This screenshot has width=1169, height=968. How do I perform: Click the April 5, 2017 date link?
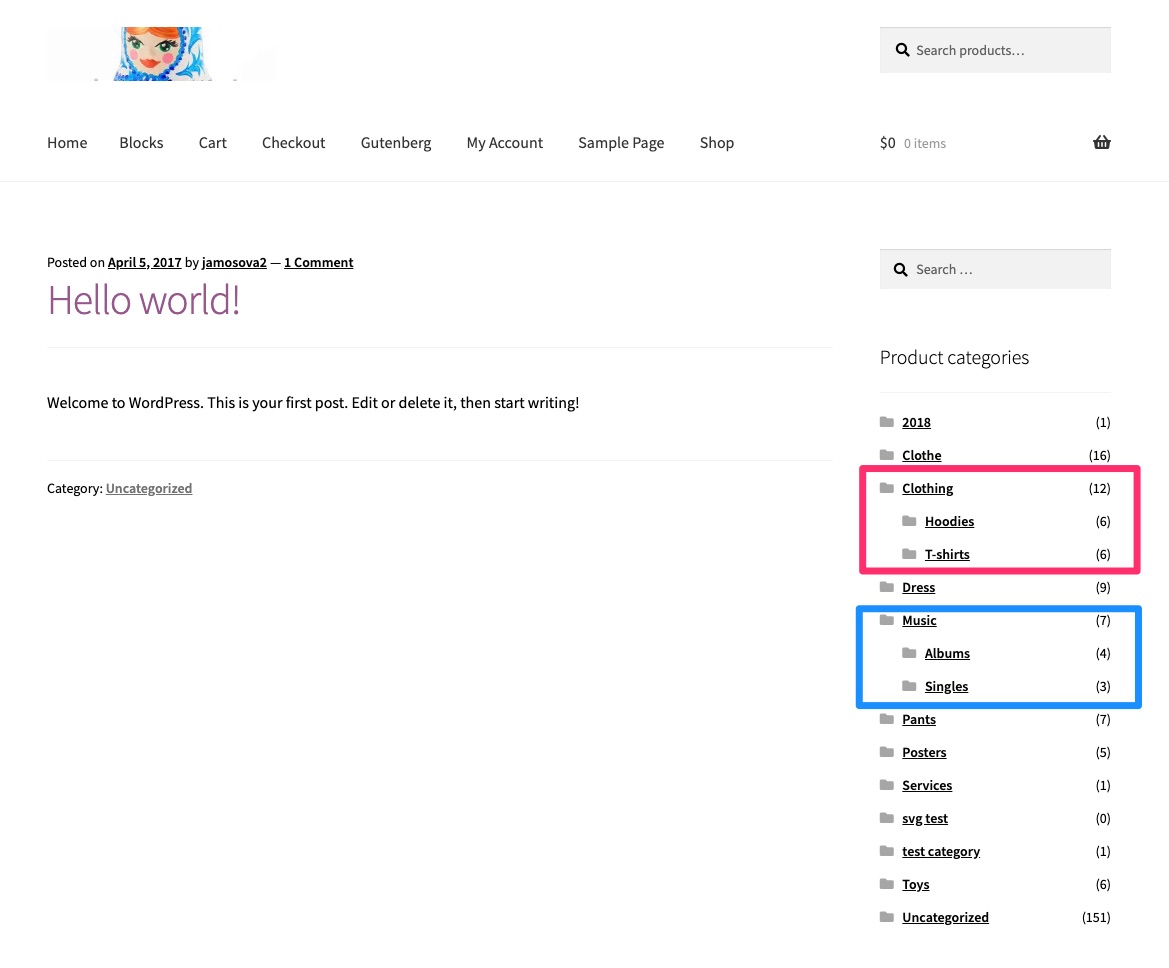(x=144, y=262)
